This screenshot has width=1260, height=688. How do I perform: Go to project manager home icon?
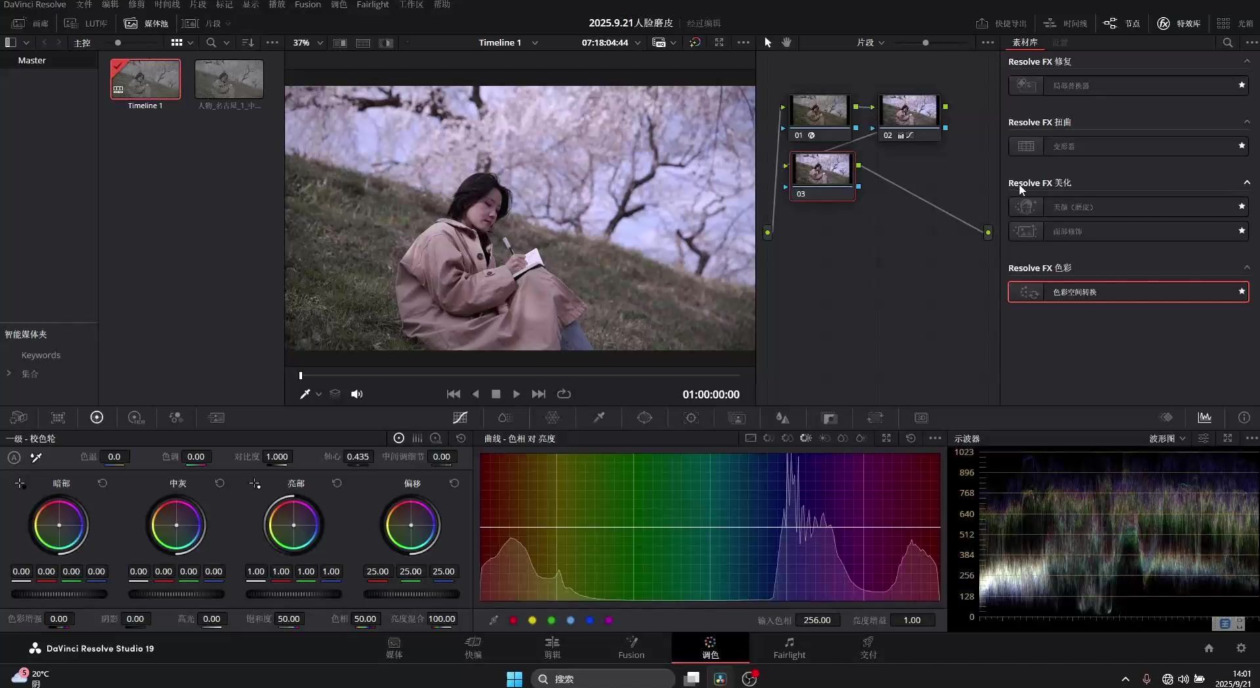pyautogui.click(x=1209, y=648)
